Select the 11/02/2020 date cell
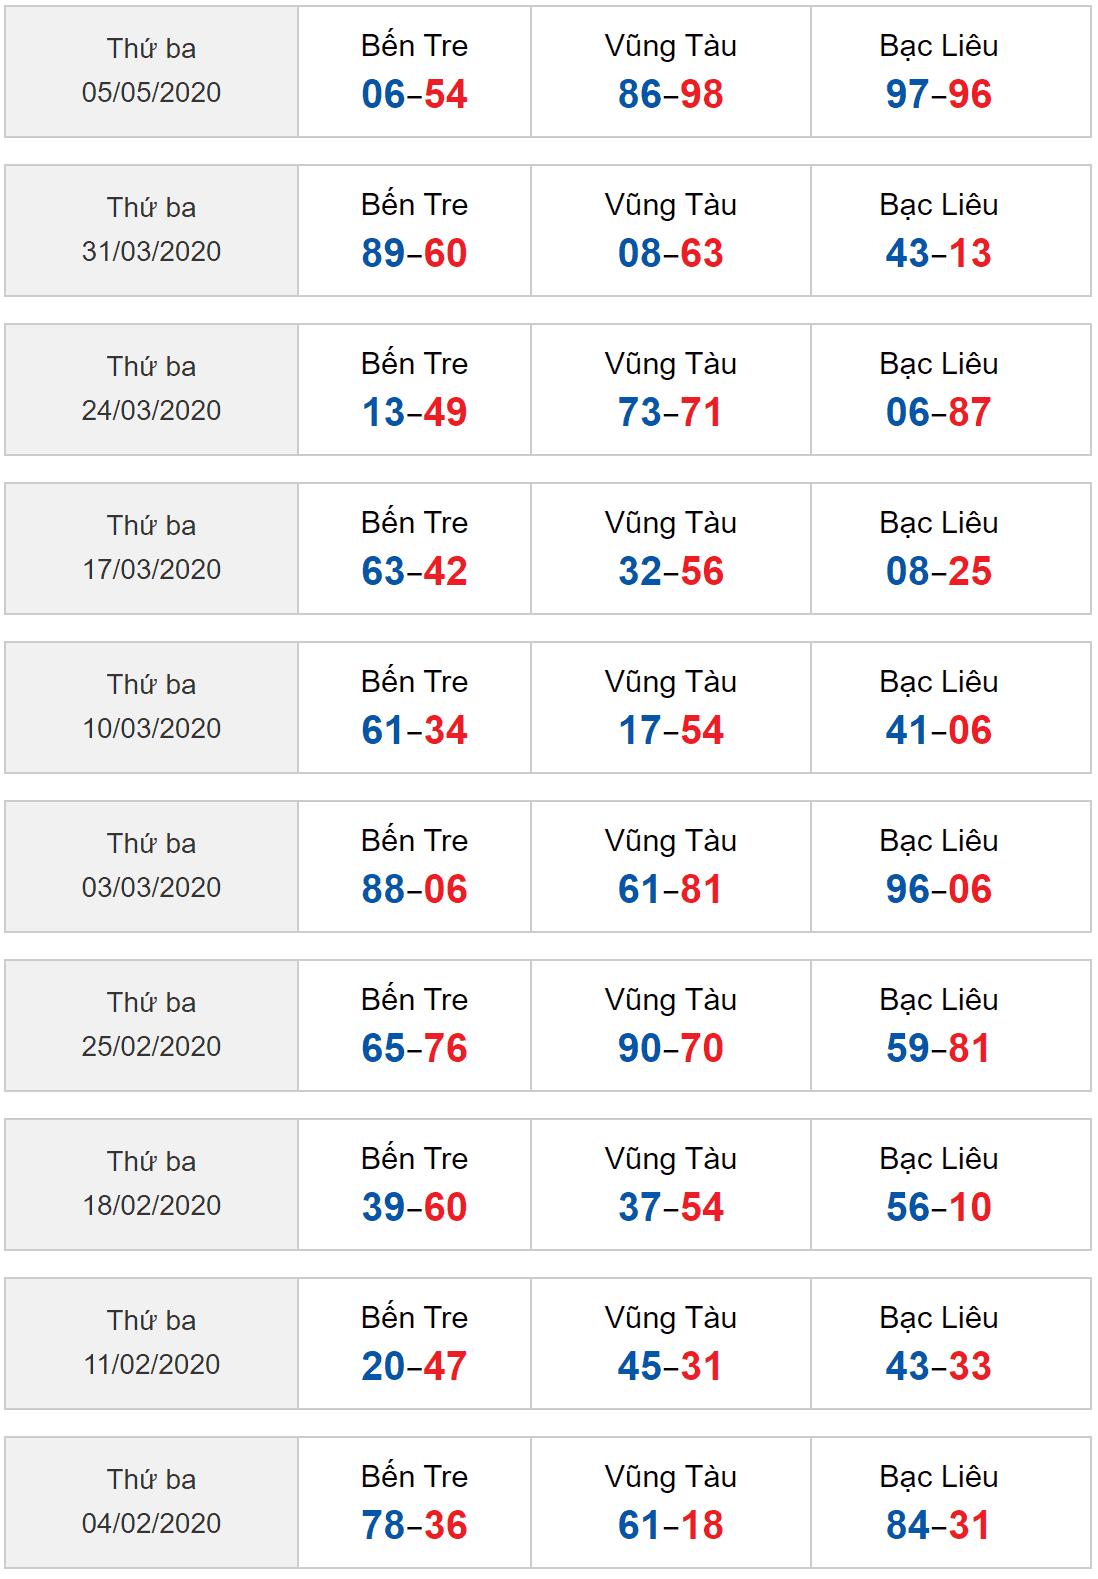 (x=151, y=1343)
